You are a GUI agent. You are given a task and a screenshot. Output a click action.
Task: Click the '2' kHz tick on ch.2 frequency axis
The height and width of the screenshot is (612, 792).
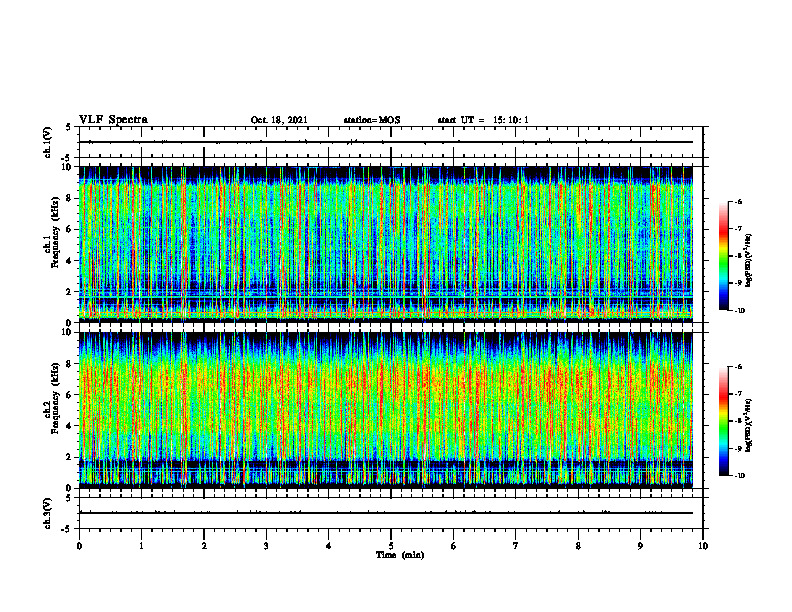70,457
